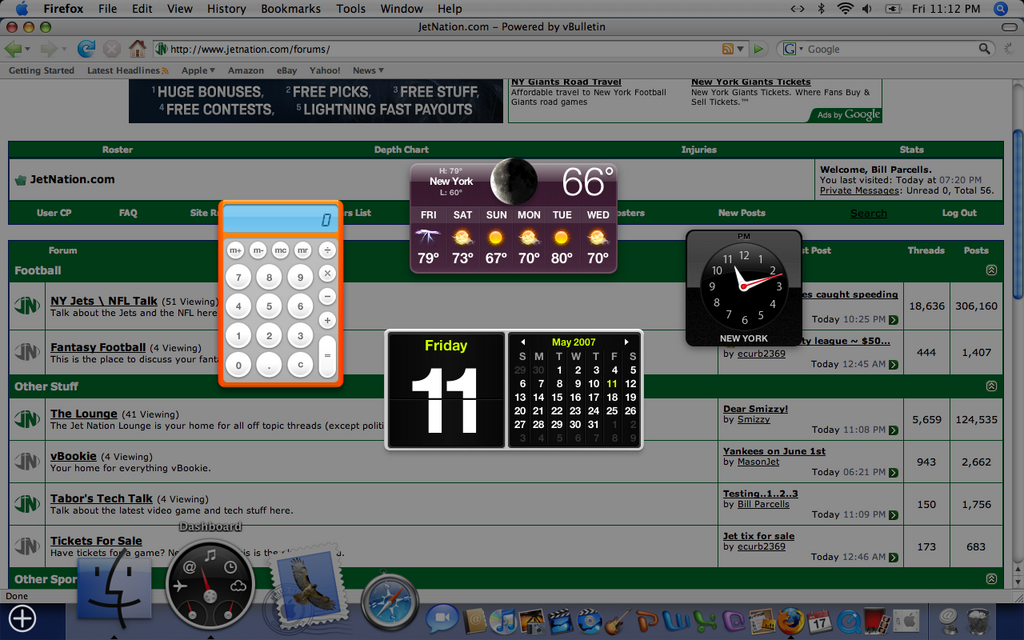The image size is (1024, 640).
Task: Click the search magnifier in the Google box
Action: 984,49
